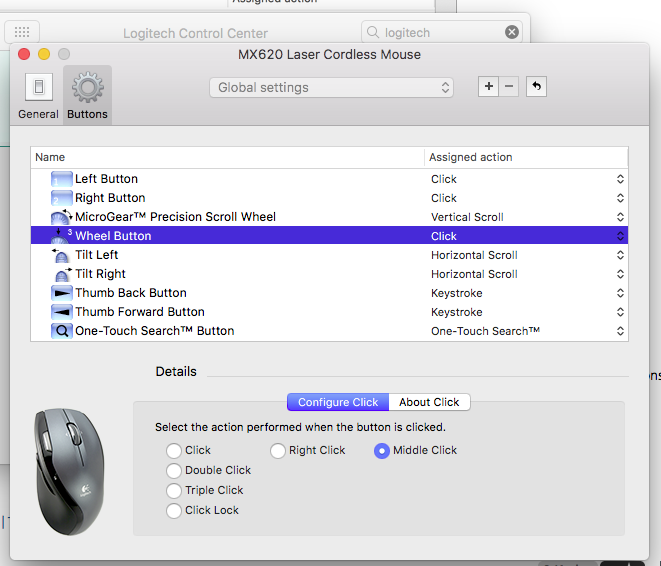Select the Right Click radio button
Screen dimensions: 661x566
[x=278, y=451]
